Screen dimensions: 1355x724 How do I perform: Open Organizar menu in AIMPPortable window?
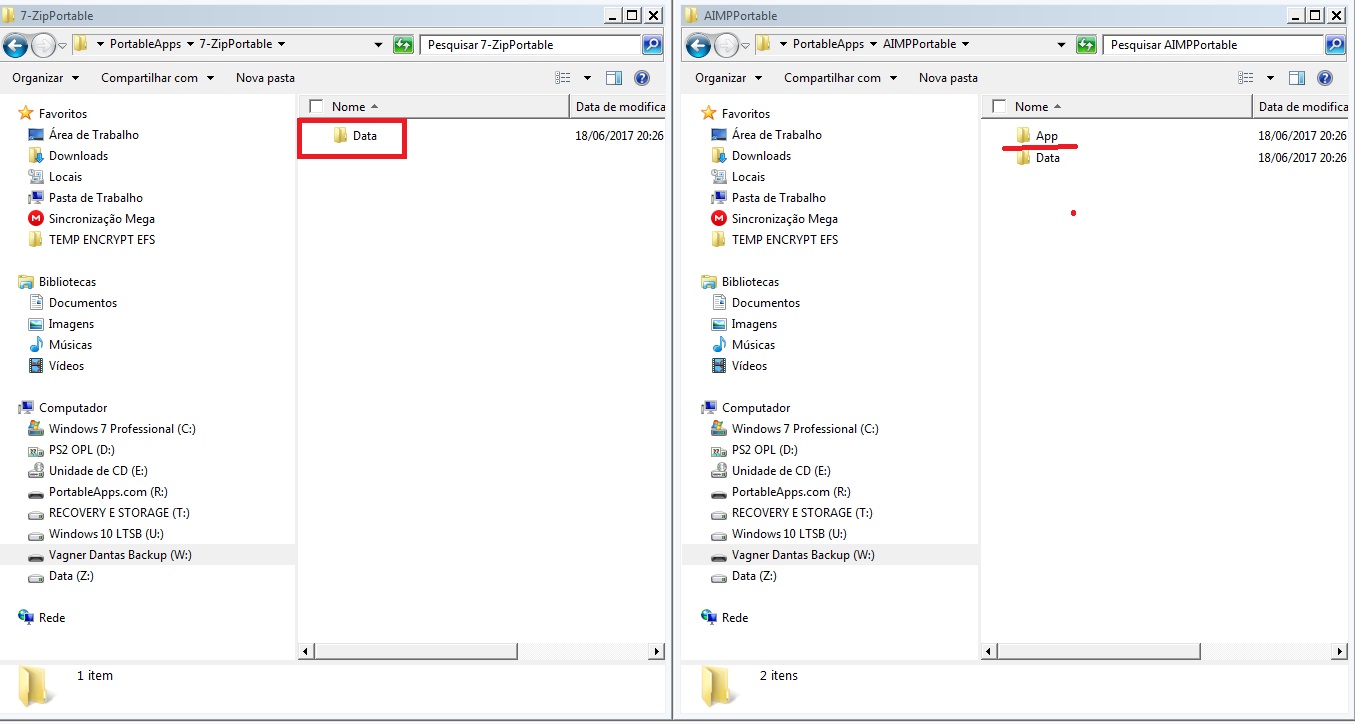click(728, 78)
